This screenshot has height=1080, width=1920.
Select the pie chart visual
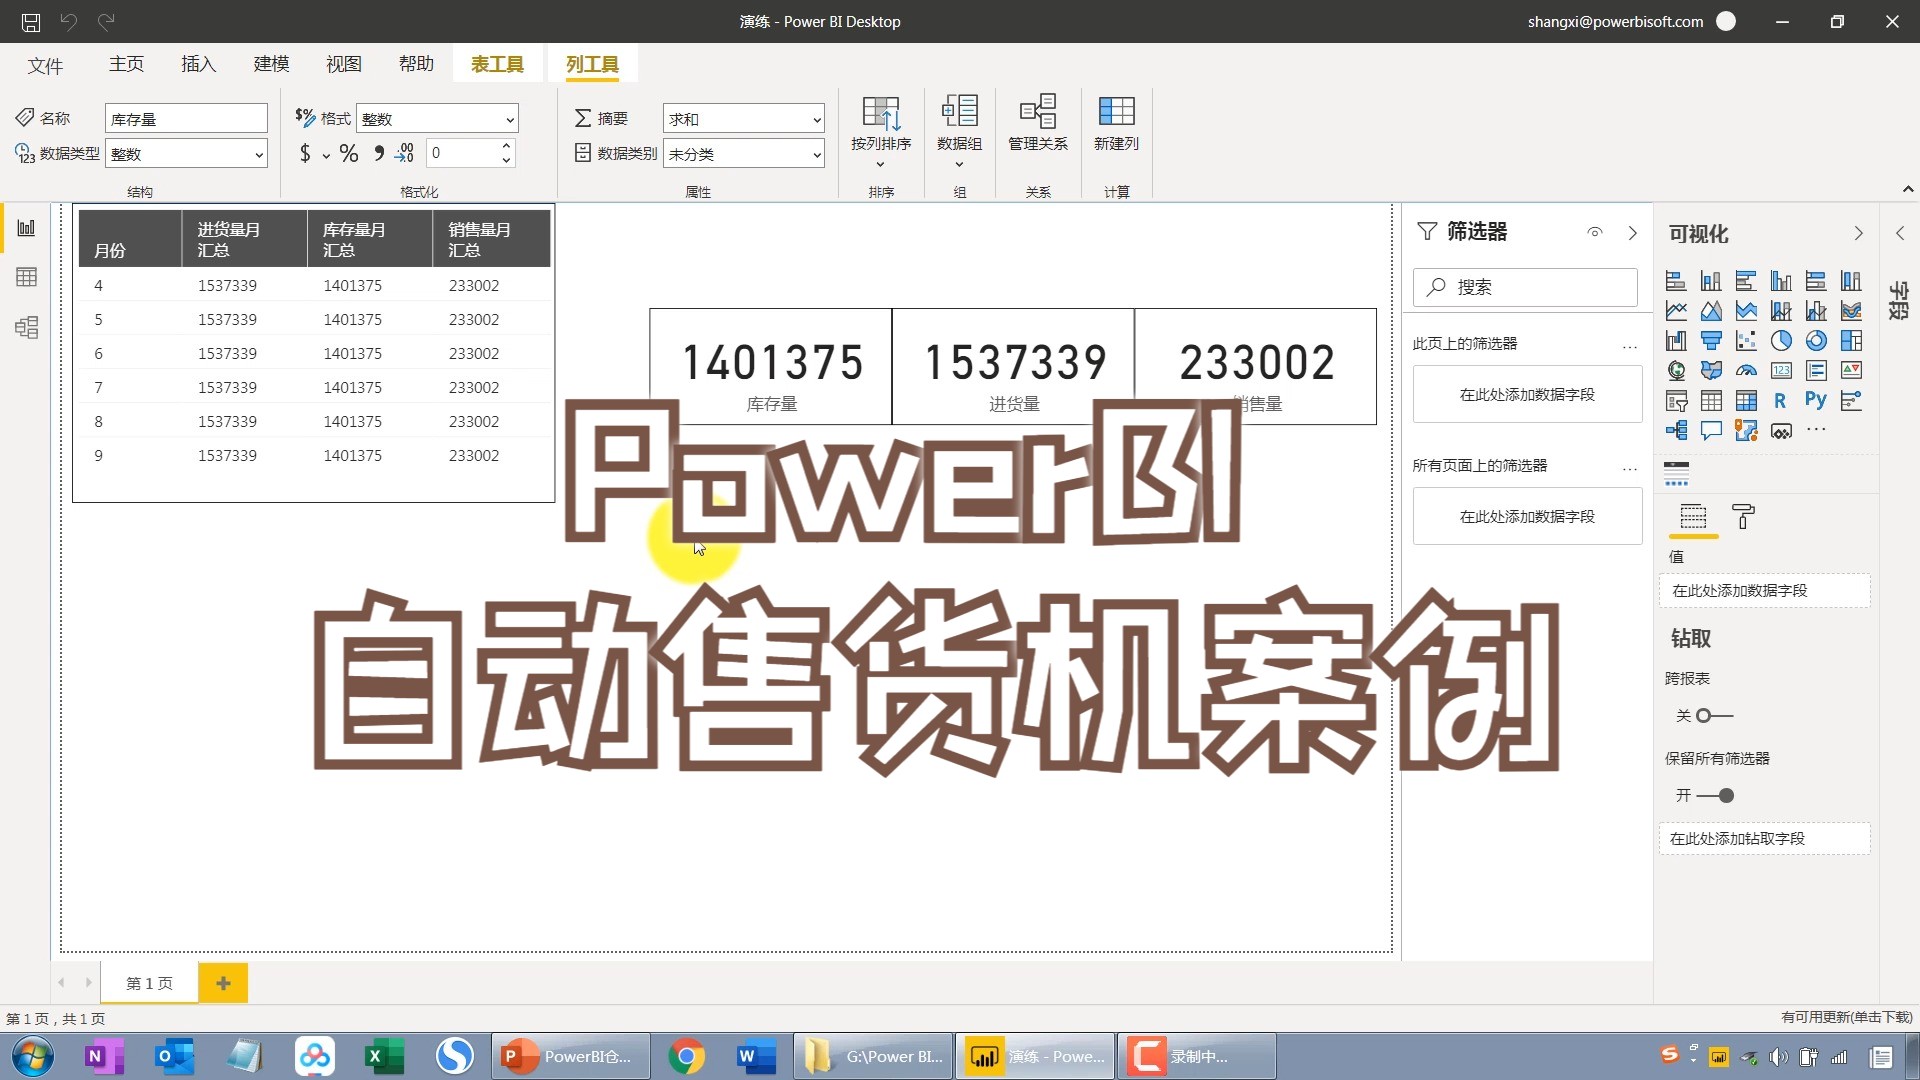(x=1782, y=340)
